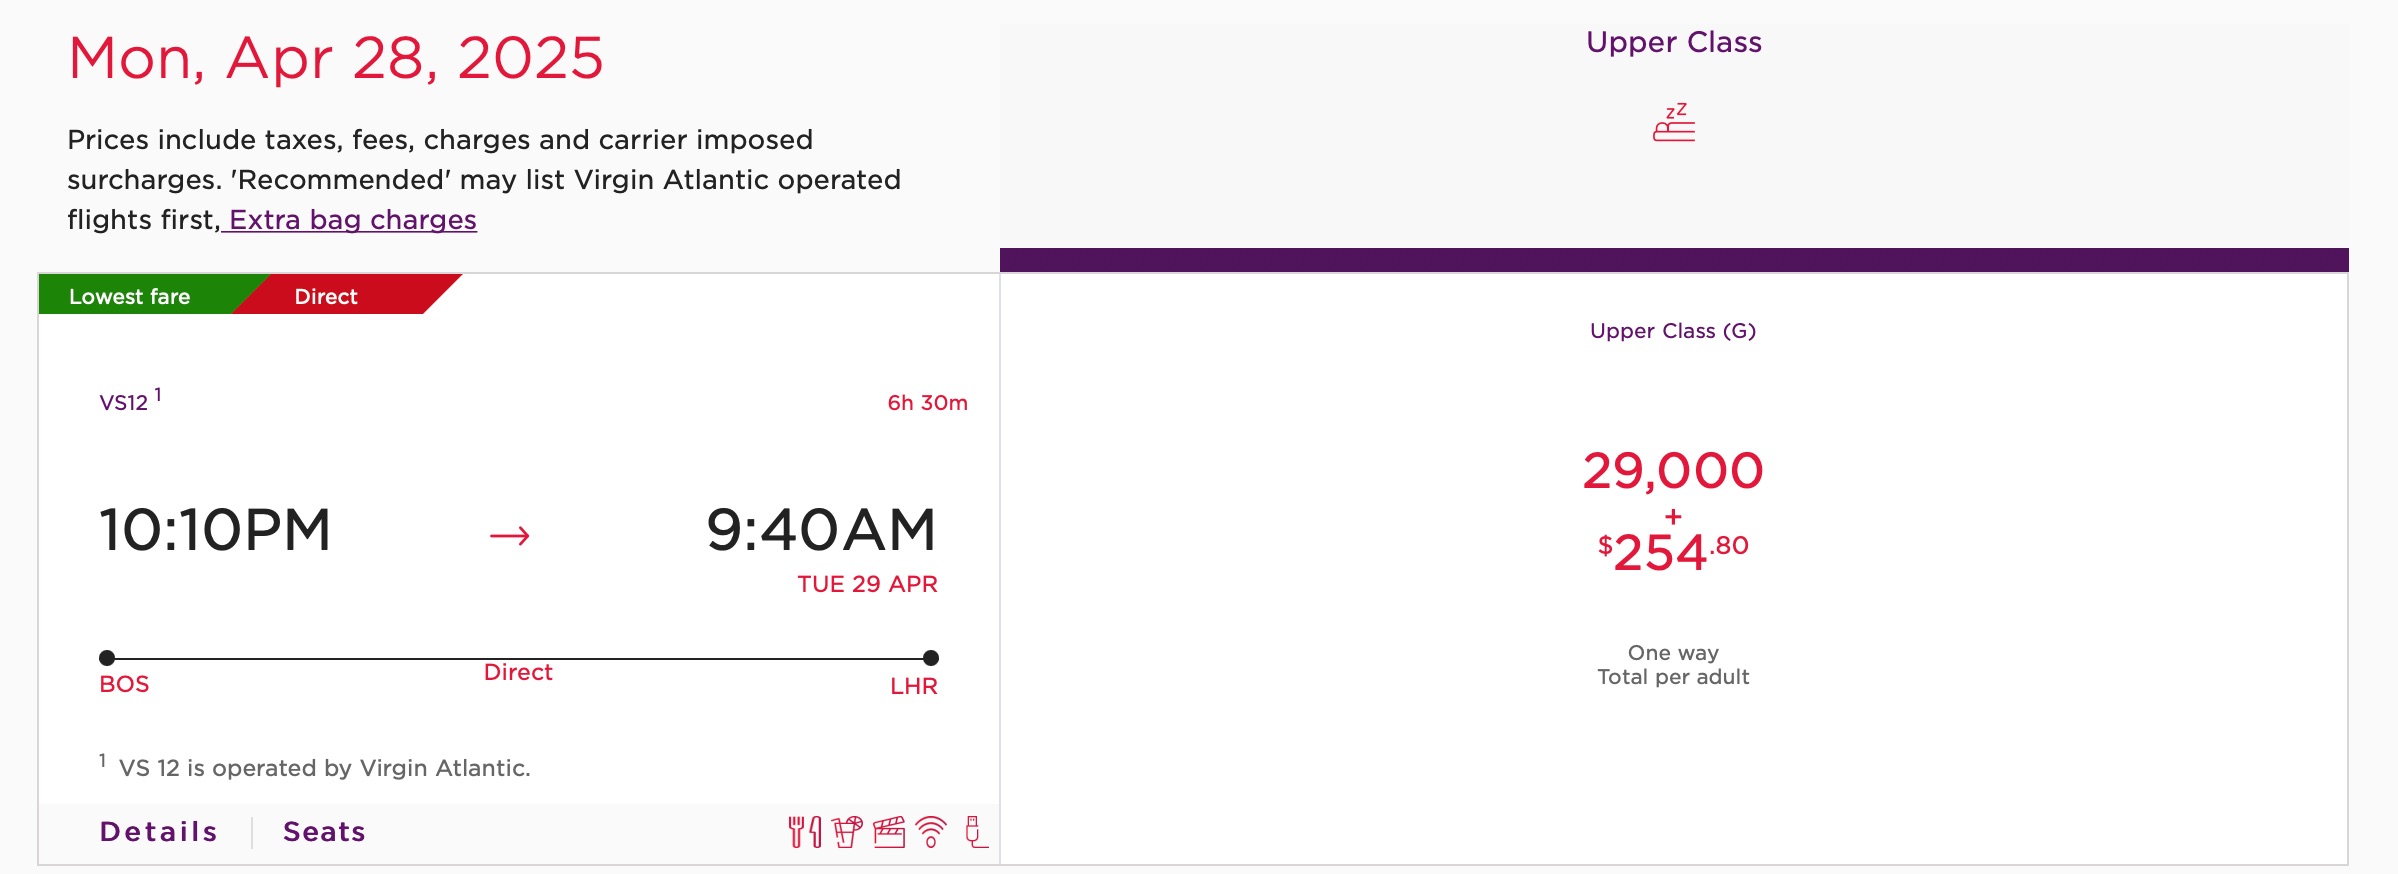Click the VS12 flight number footnote
The height and width of the screenshot is (874, 2398).
point(122,401)
